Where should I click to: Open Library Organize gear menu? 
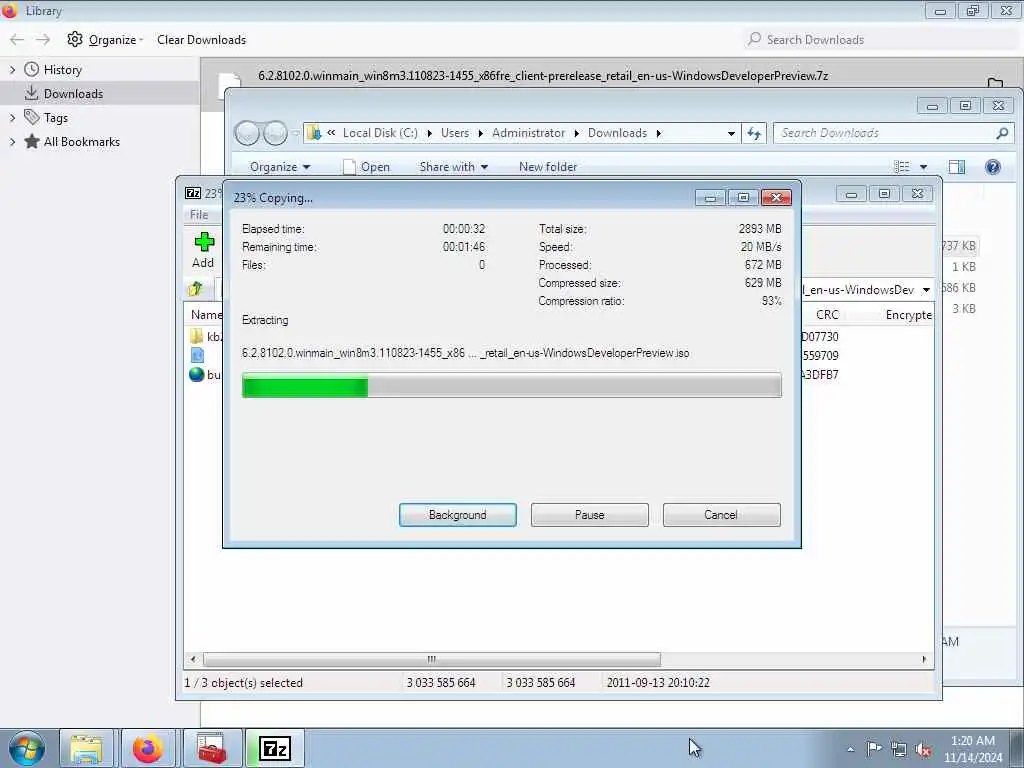pos(104,40)
